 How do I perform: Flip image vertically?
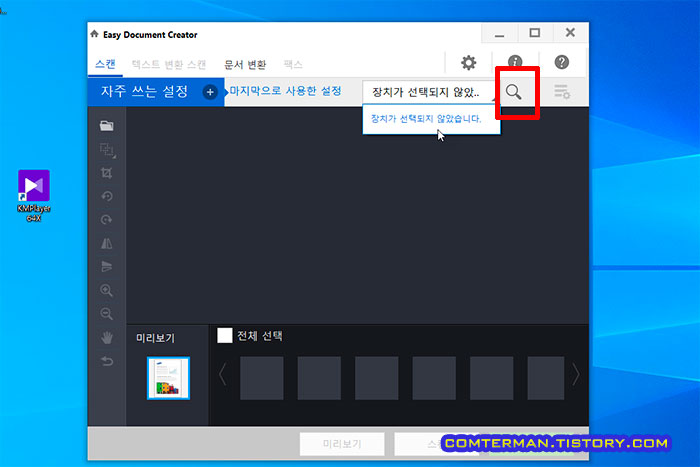click(107, 267)
